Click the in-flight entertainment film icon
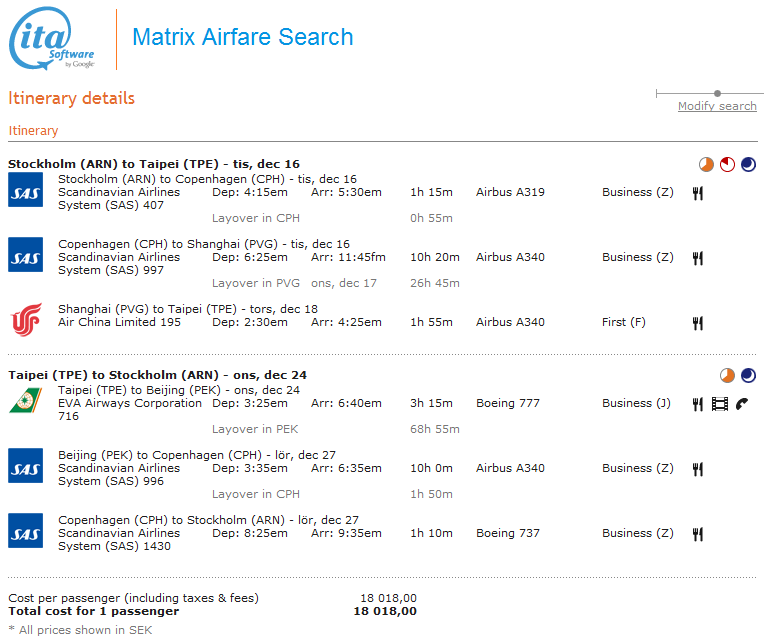The image size is (764, 637). [x=719, y=404]
